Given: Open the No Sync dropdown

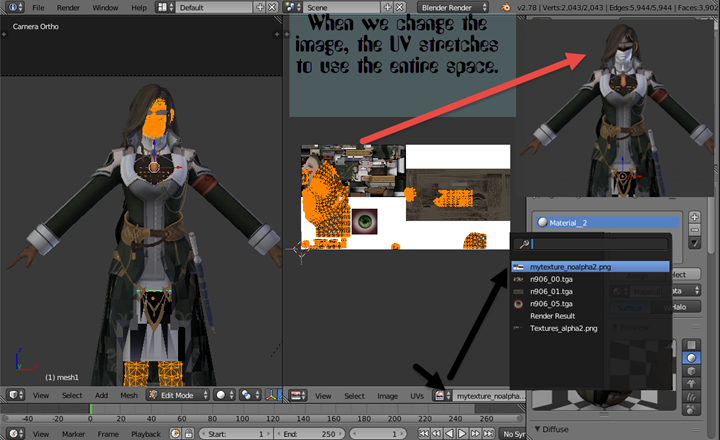Looking at the screenshot, I should coord(513,434).
